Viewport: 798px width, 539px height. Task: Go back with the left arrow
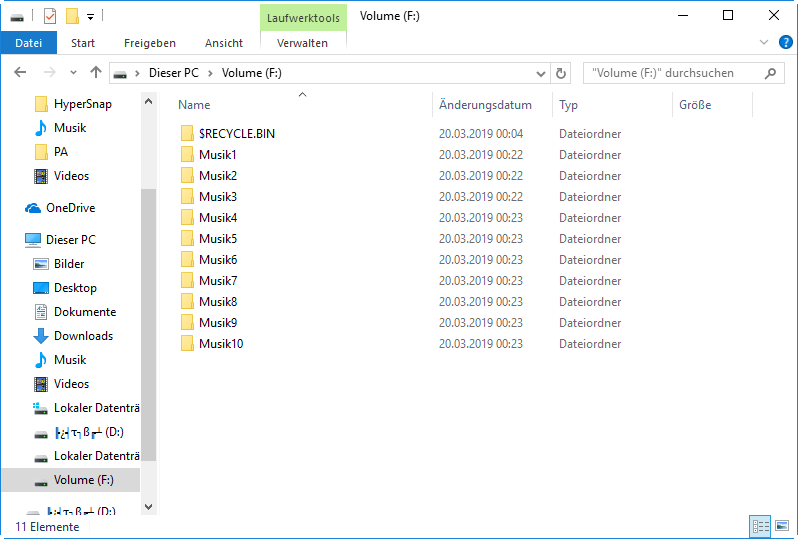tap(20, 73)
